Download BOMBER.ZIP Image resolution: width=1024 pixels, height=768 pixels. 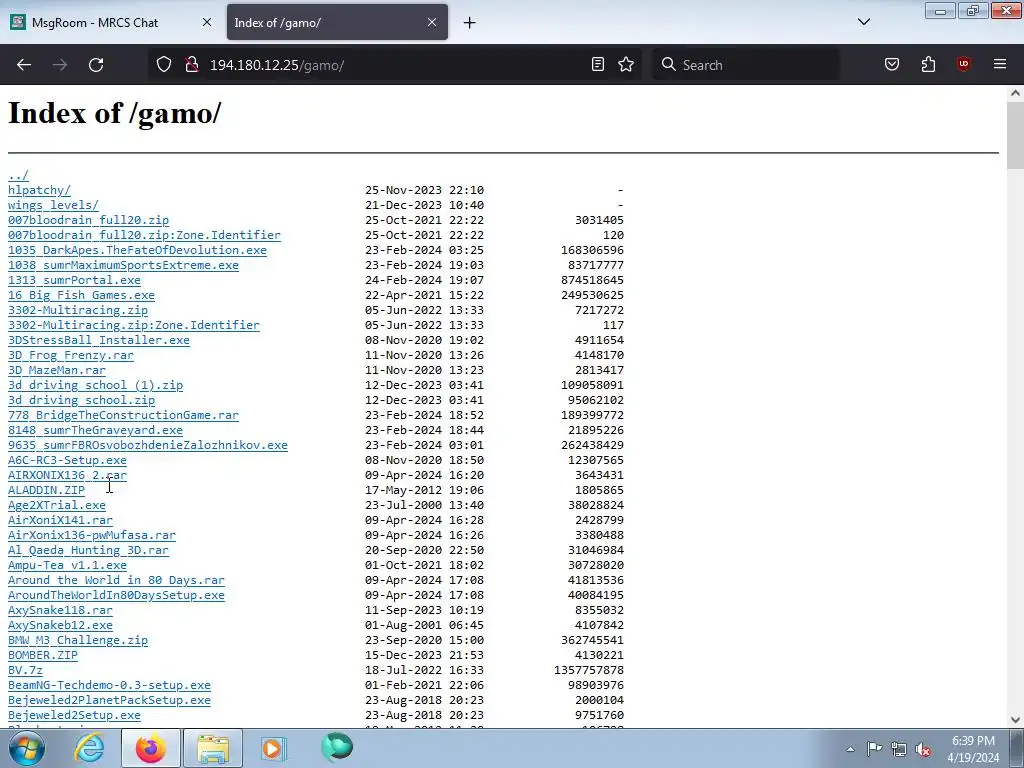42,656
